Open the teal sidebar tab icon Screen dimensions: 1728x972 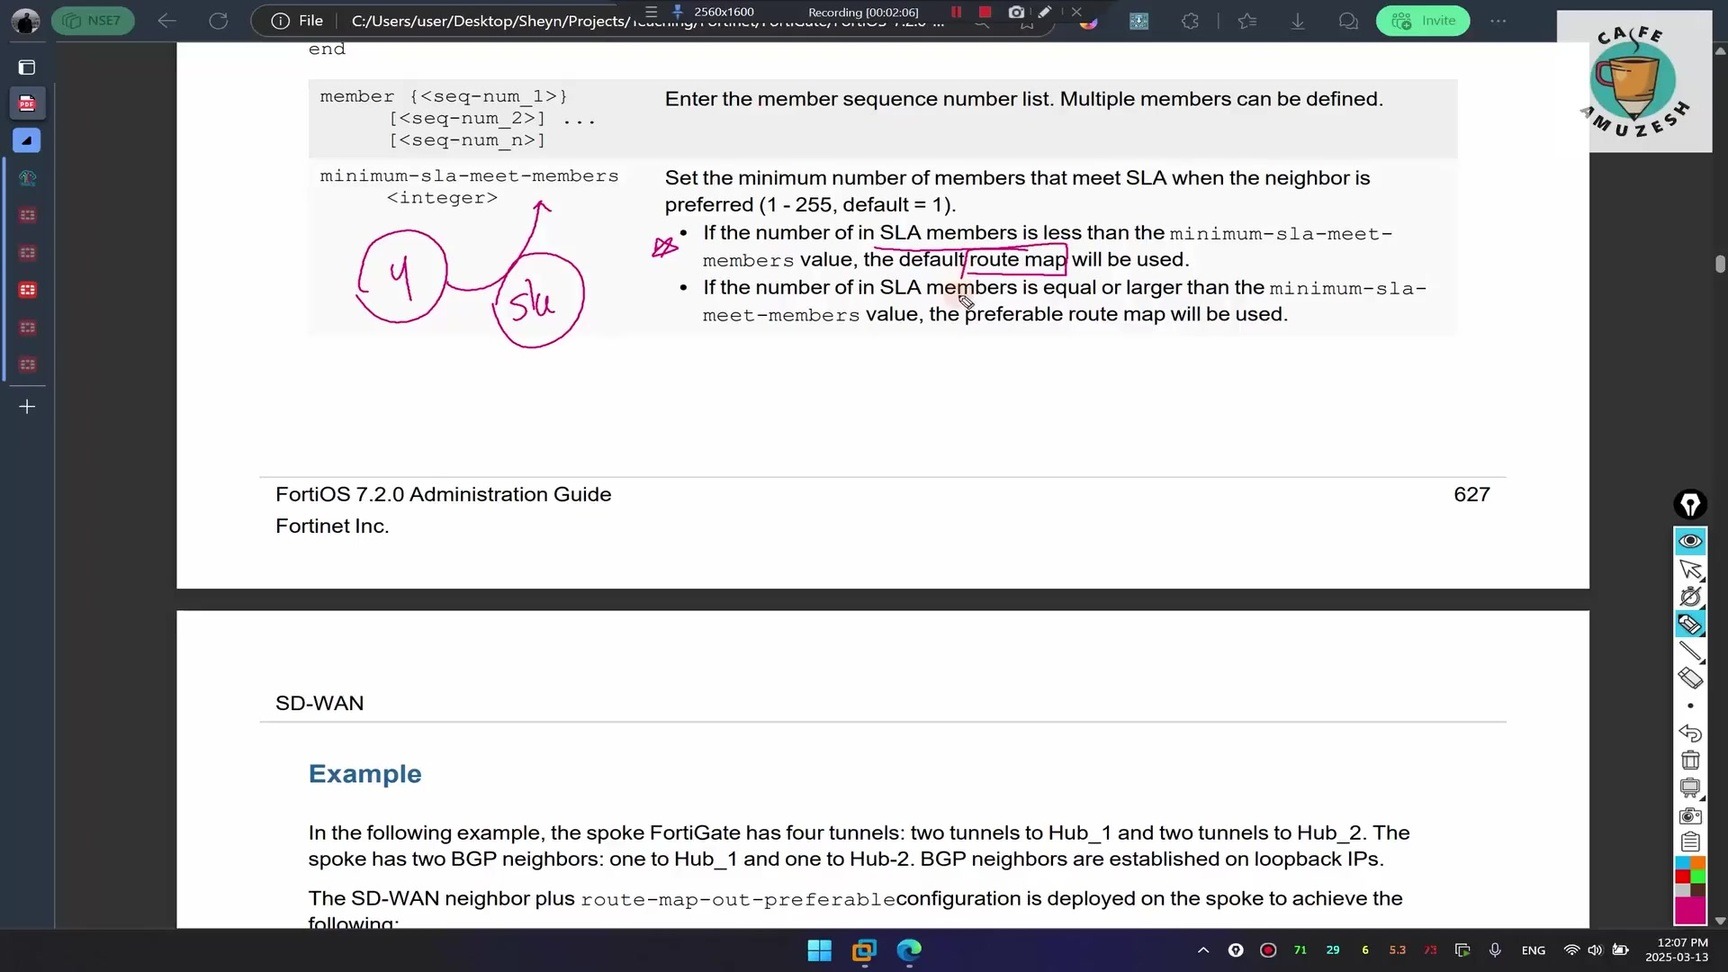tap(27, 178)
